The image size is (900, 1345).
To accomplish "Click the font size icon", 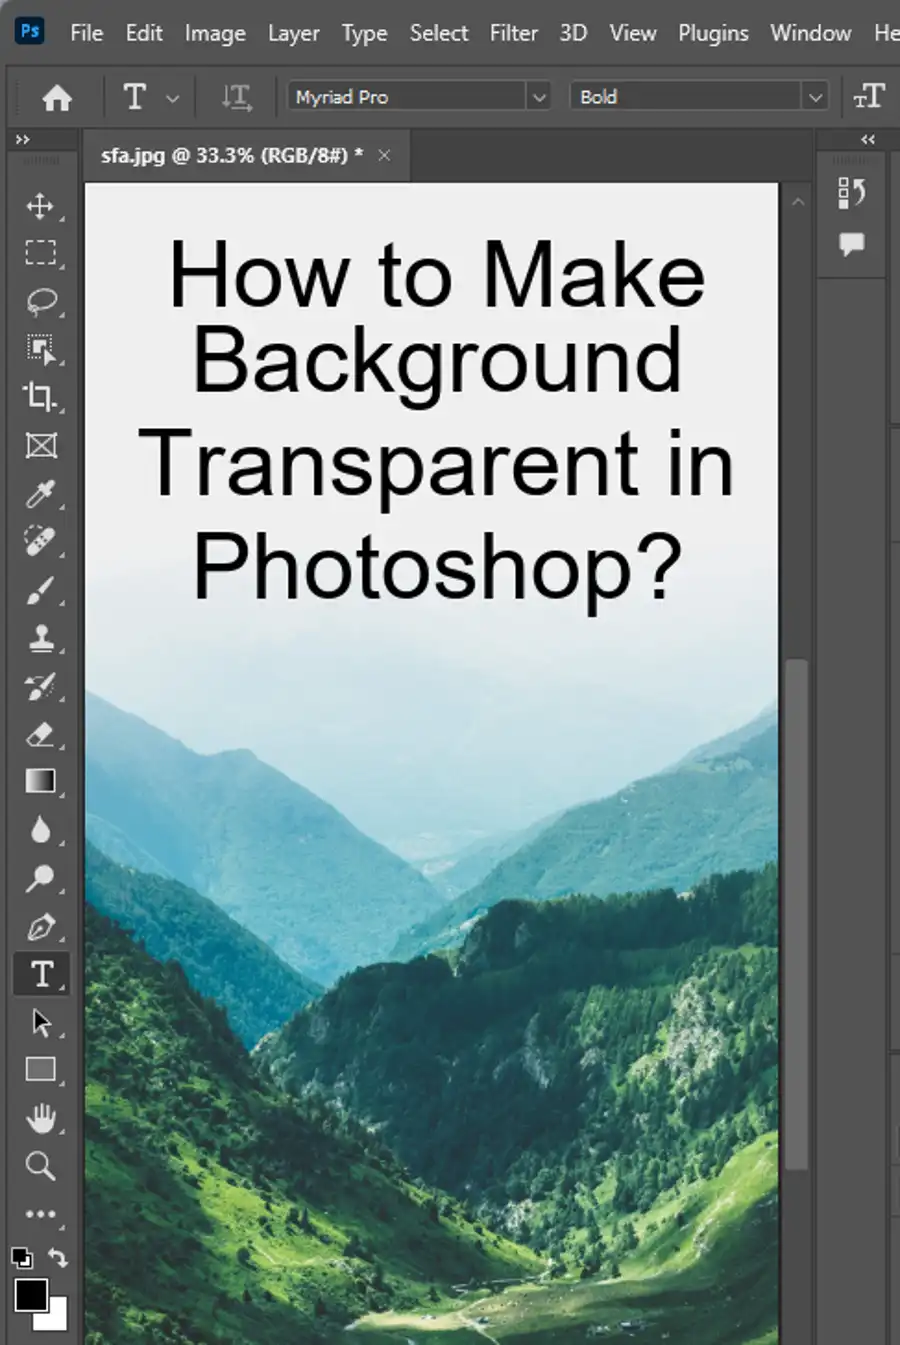I will coord(869,97).
